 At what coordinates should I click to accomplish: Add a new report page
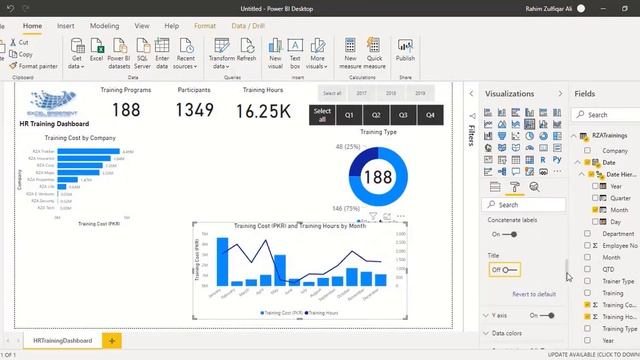[x=112, y=340]
